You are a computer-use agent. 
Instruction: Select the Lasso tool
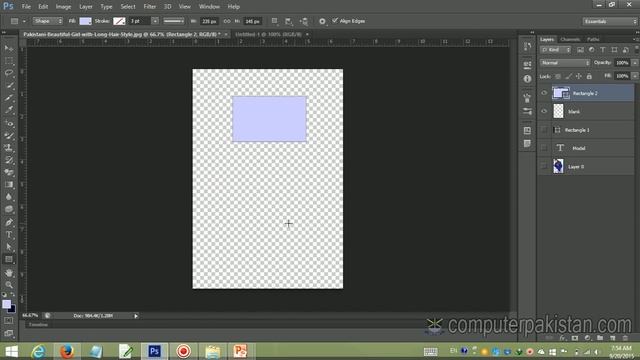pyautogui.click(x=9, y=73)
